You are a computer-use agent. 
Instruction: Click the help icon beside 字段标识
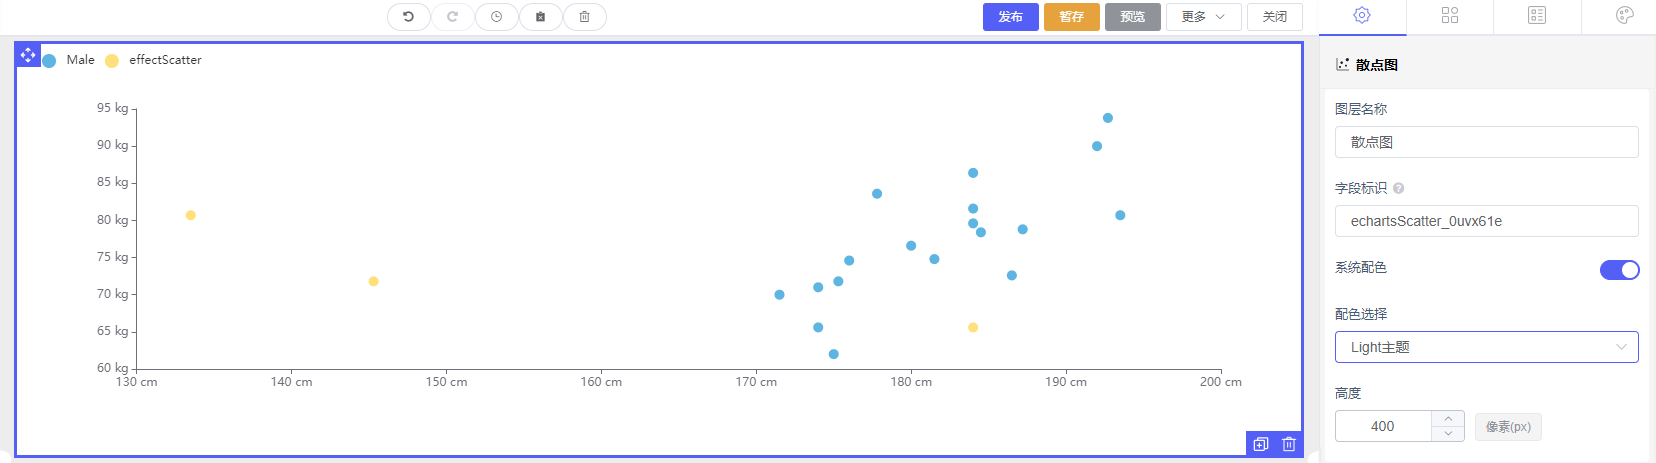click(1399, 188)
